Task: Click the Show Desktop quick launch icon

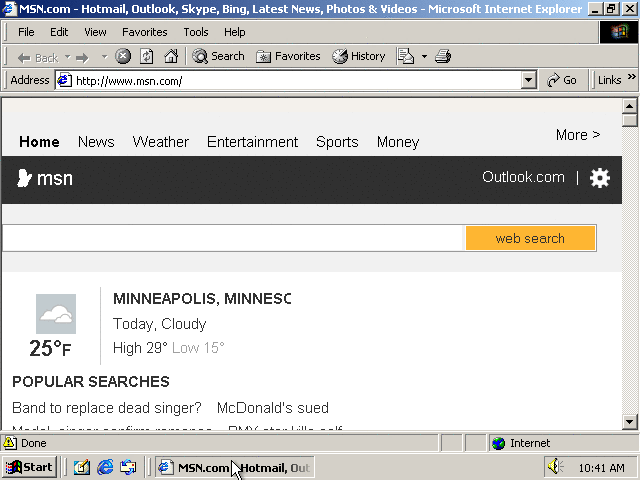Action: pos(82,467)
